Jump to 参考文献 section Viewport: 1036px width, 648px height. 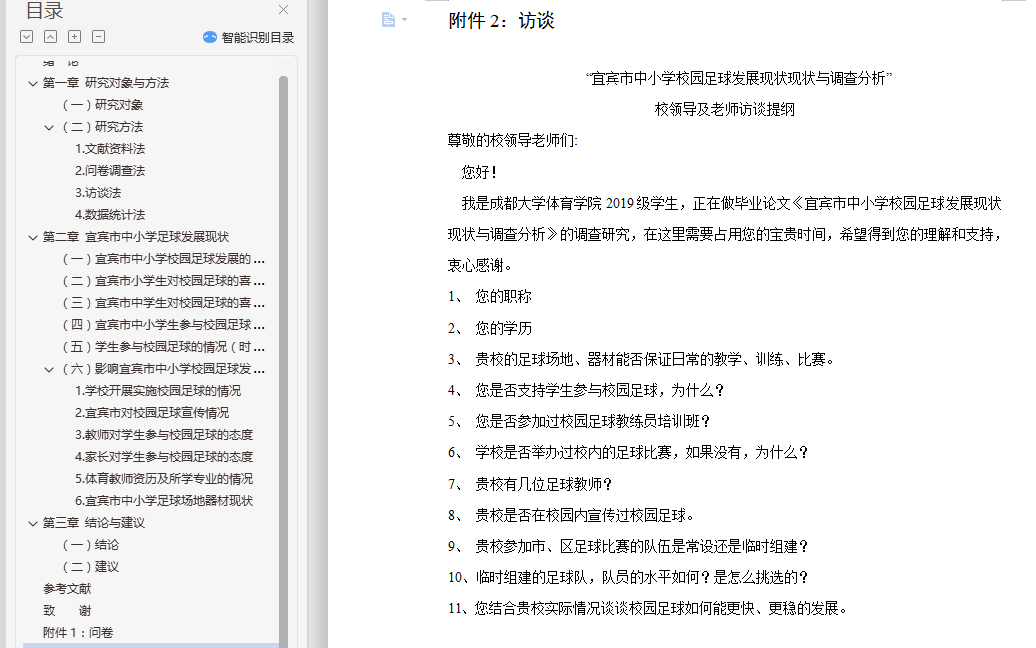tap(67, 589)
